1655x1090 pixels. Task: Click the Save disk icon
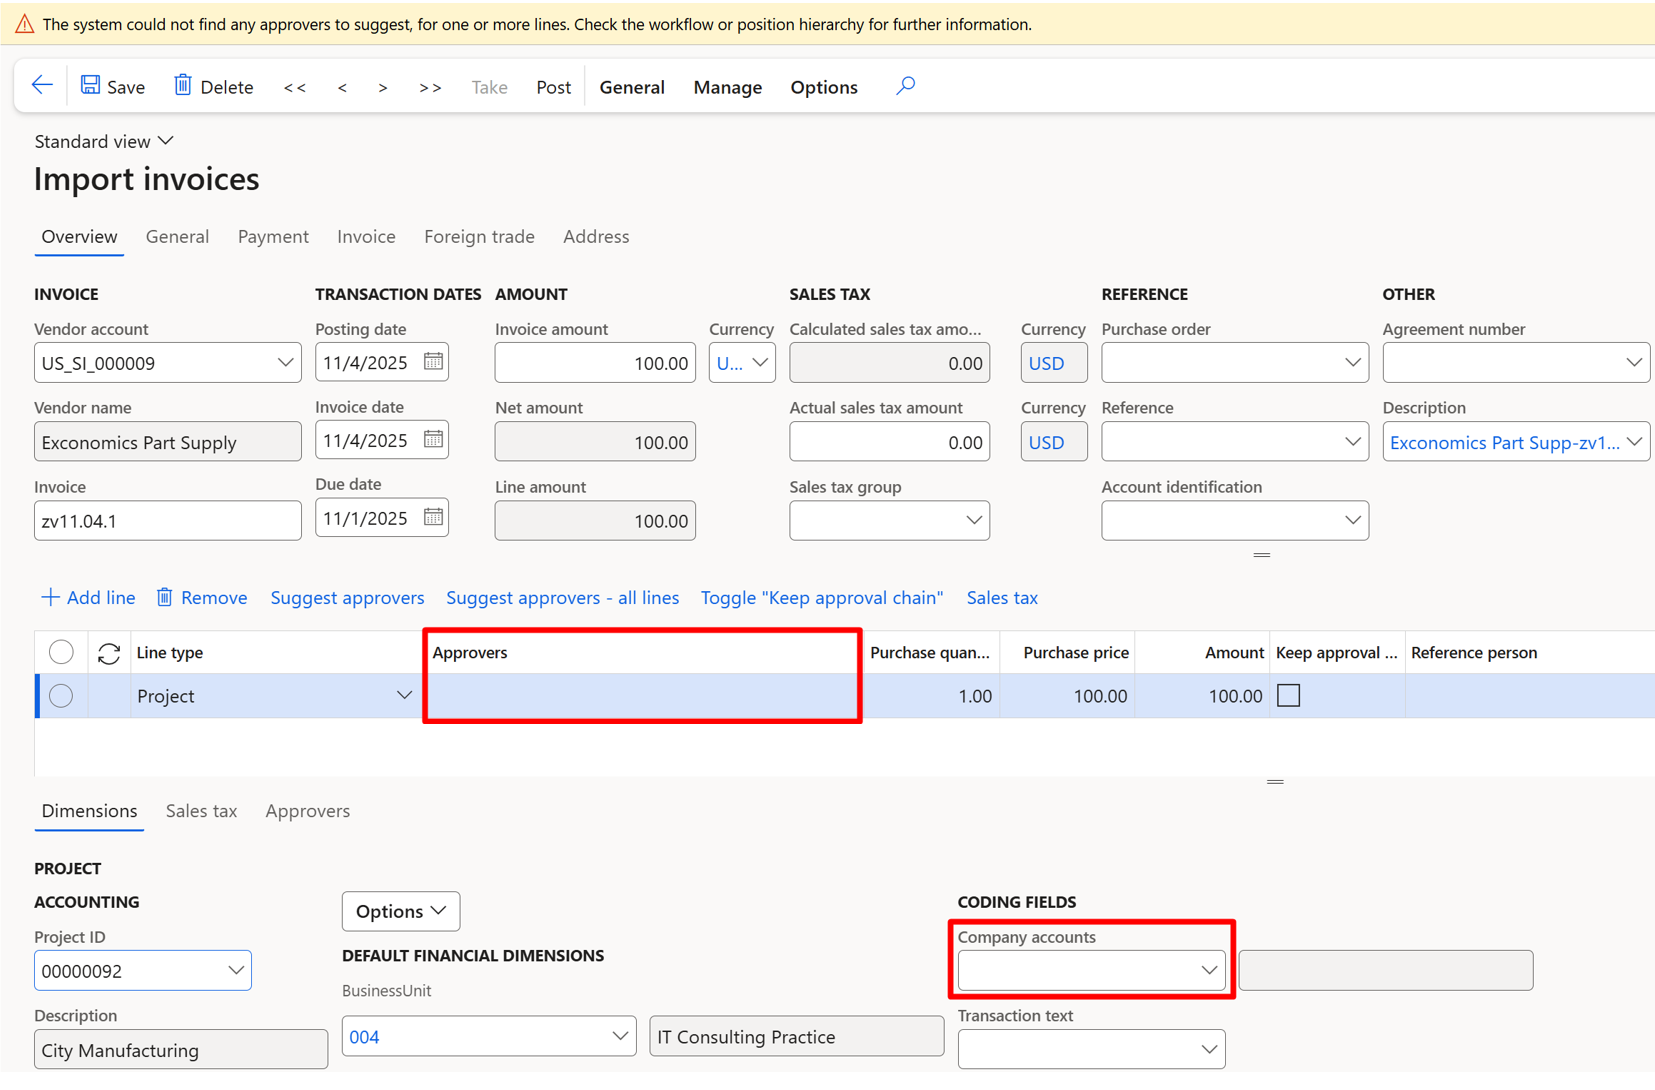point(91,86)
